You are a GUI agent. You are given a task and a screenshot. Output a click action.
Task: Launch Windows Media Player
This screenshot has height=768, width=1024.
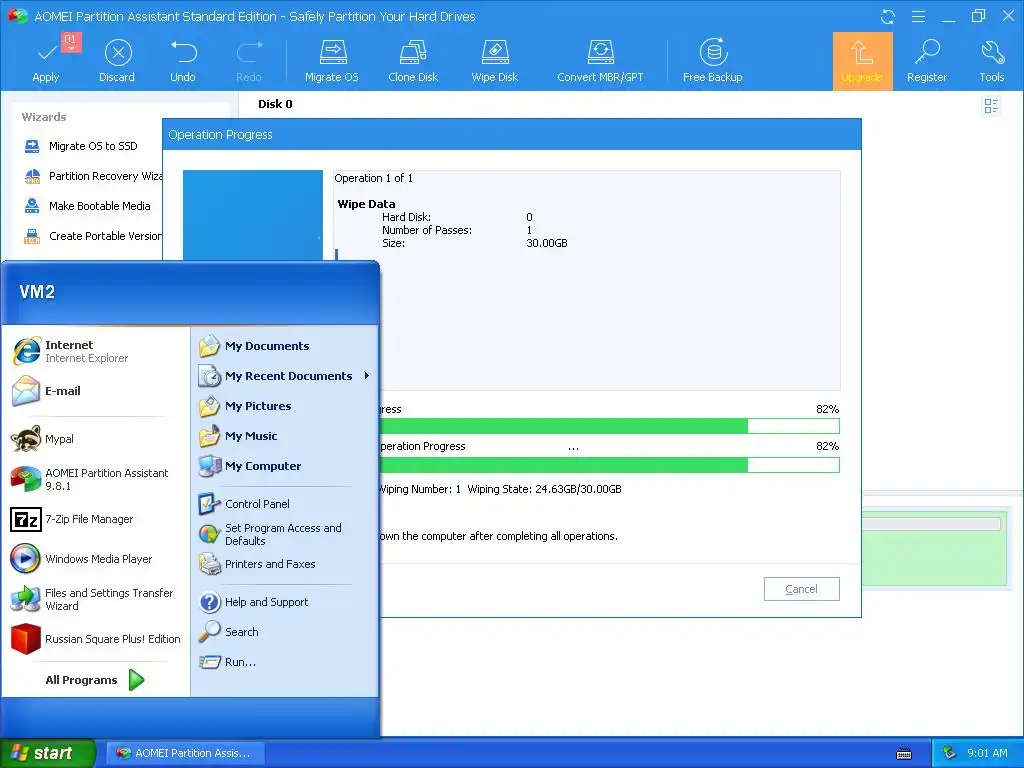pyautogui.click(x=95, y=559)
